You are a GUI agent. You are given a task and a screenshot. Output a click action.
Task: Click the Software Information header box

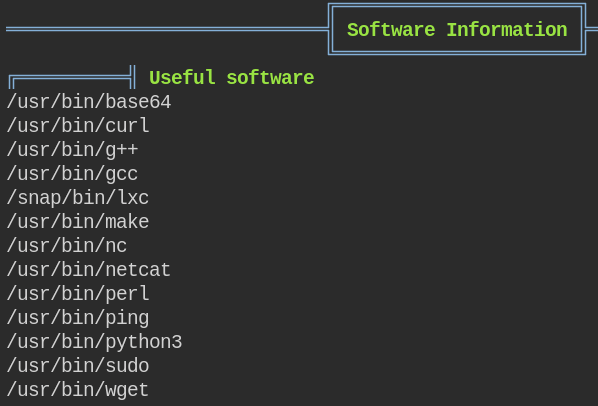pos(457,29)
